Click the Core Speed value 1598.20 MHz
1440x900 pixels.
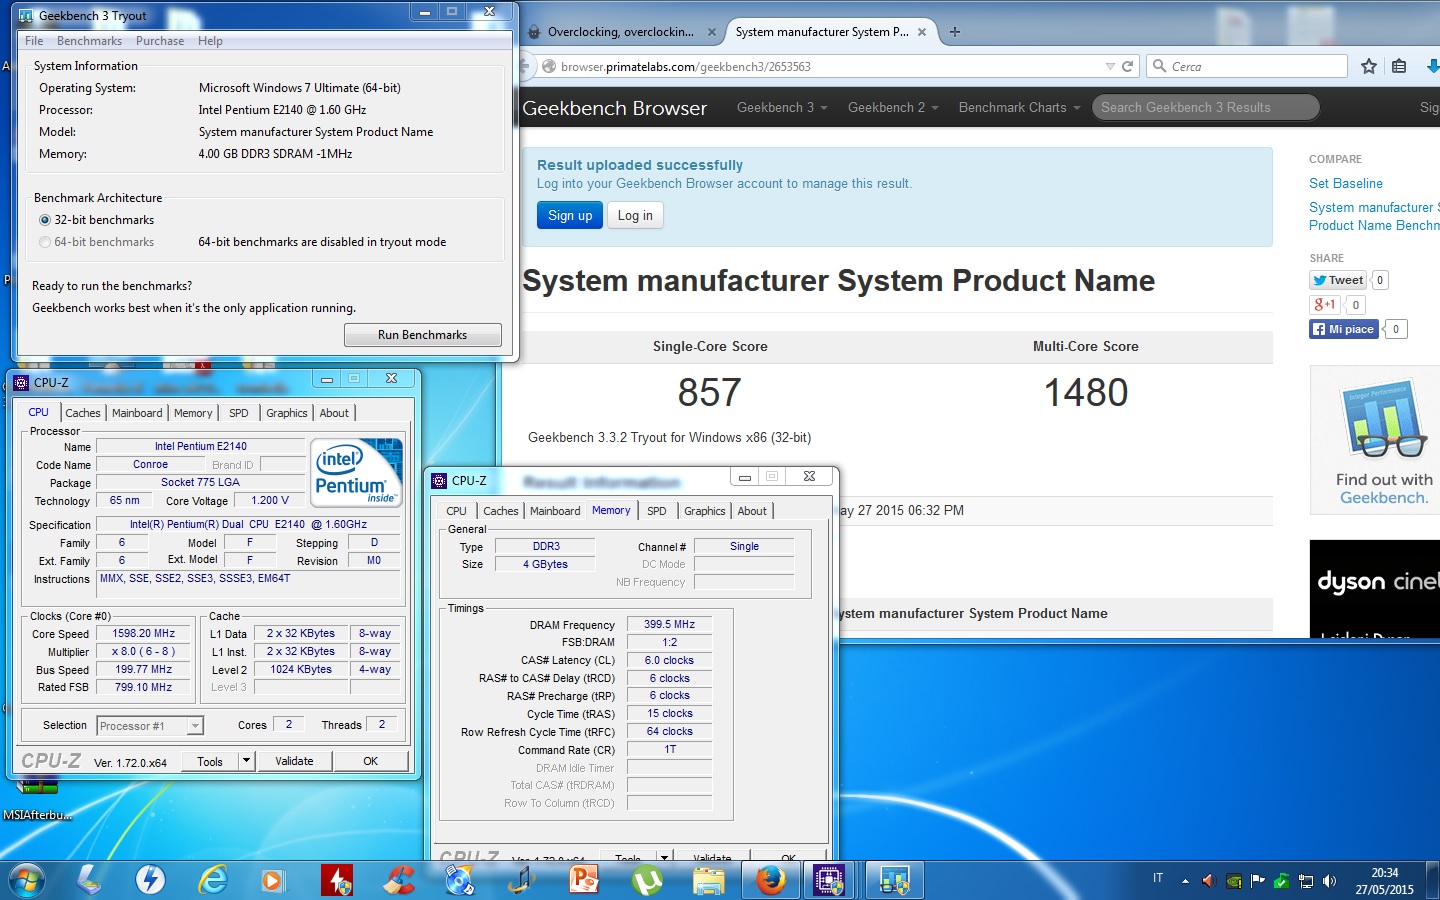pyautogui.click(x=143, y=633)
